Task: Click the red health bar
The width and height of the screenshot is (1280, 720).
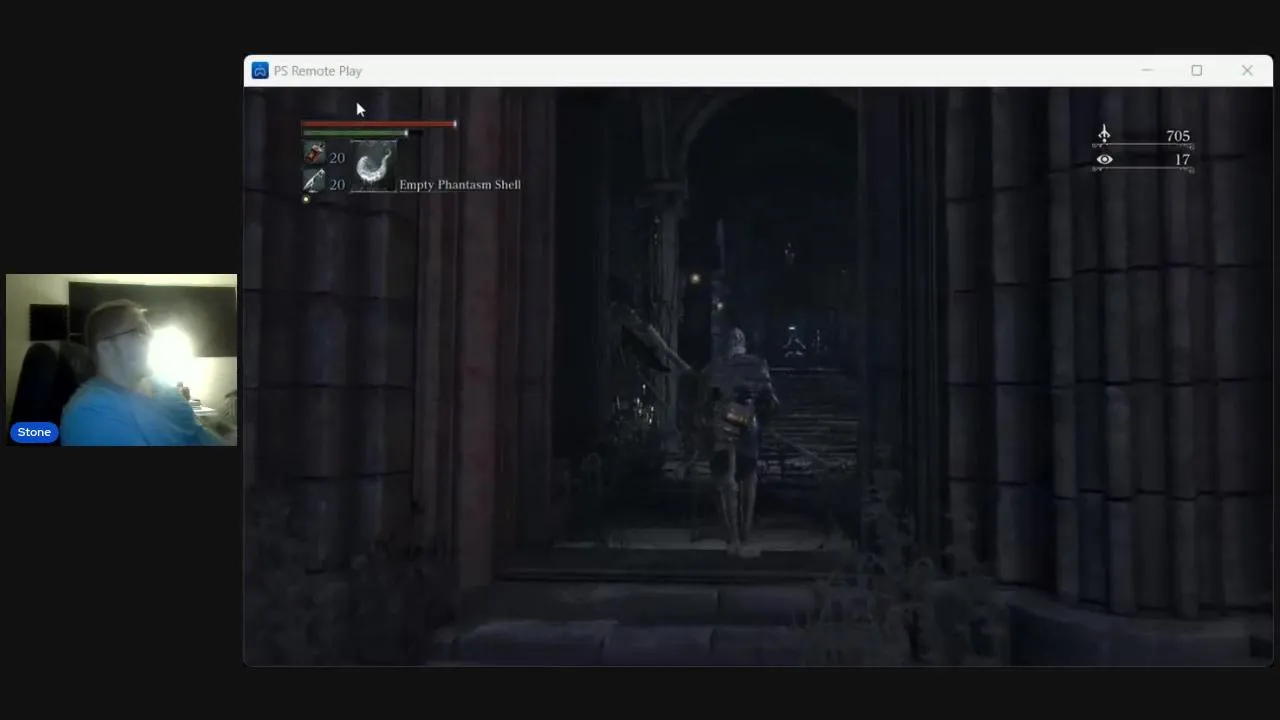Action: [379, 124]
